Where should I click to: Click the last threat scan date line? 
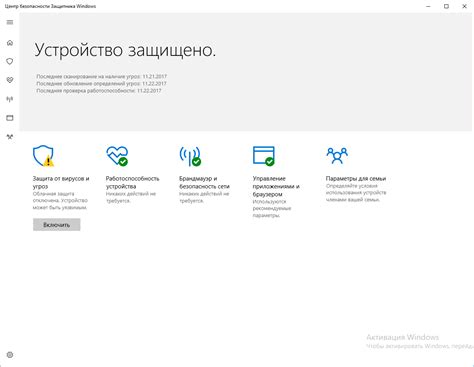tap(102, 76)
